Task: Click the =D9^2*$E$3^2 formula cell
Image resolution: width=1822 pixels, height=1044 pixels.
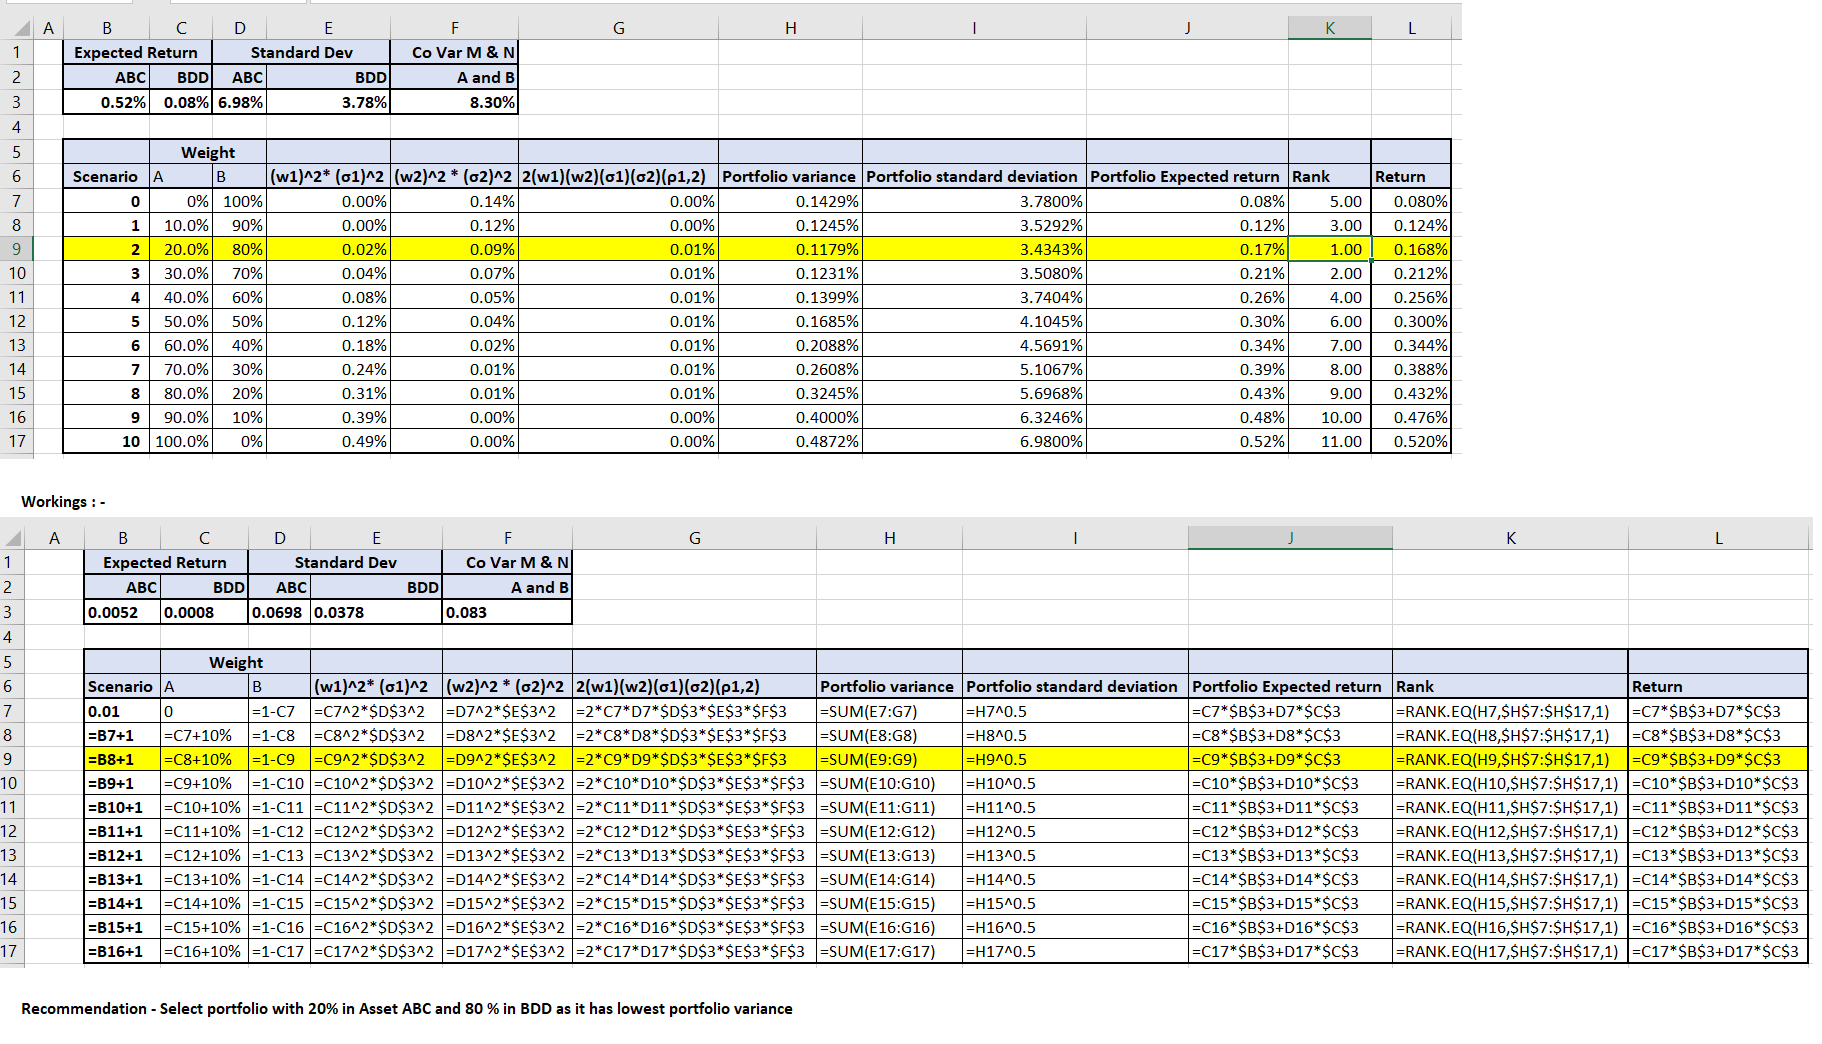Action: tap(507, 759)
